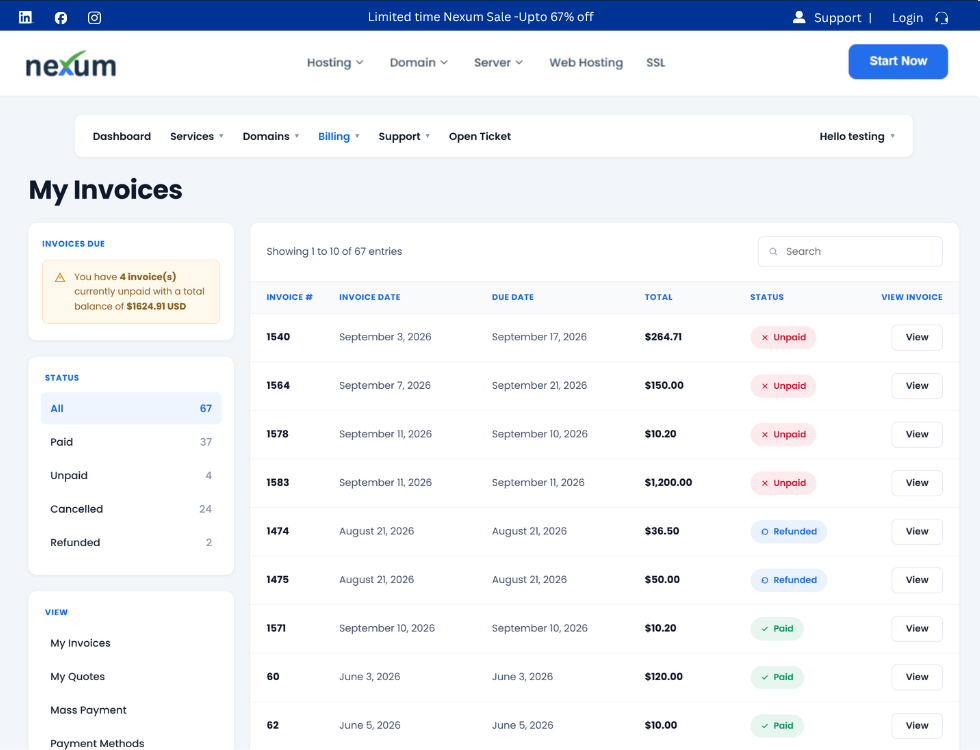Image resolution: width=980 pixels, height=750 pixels.
Task: Open the SSL nav link
Action: point(656,62)
